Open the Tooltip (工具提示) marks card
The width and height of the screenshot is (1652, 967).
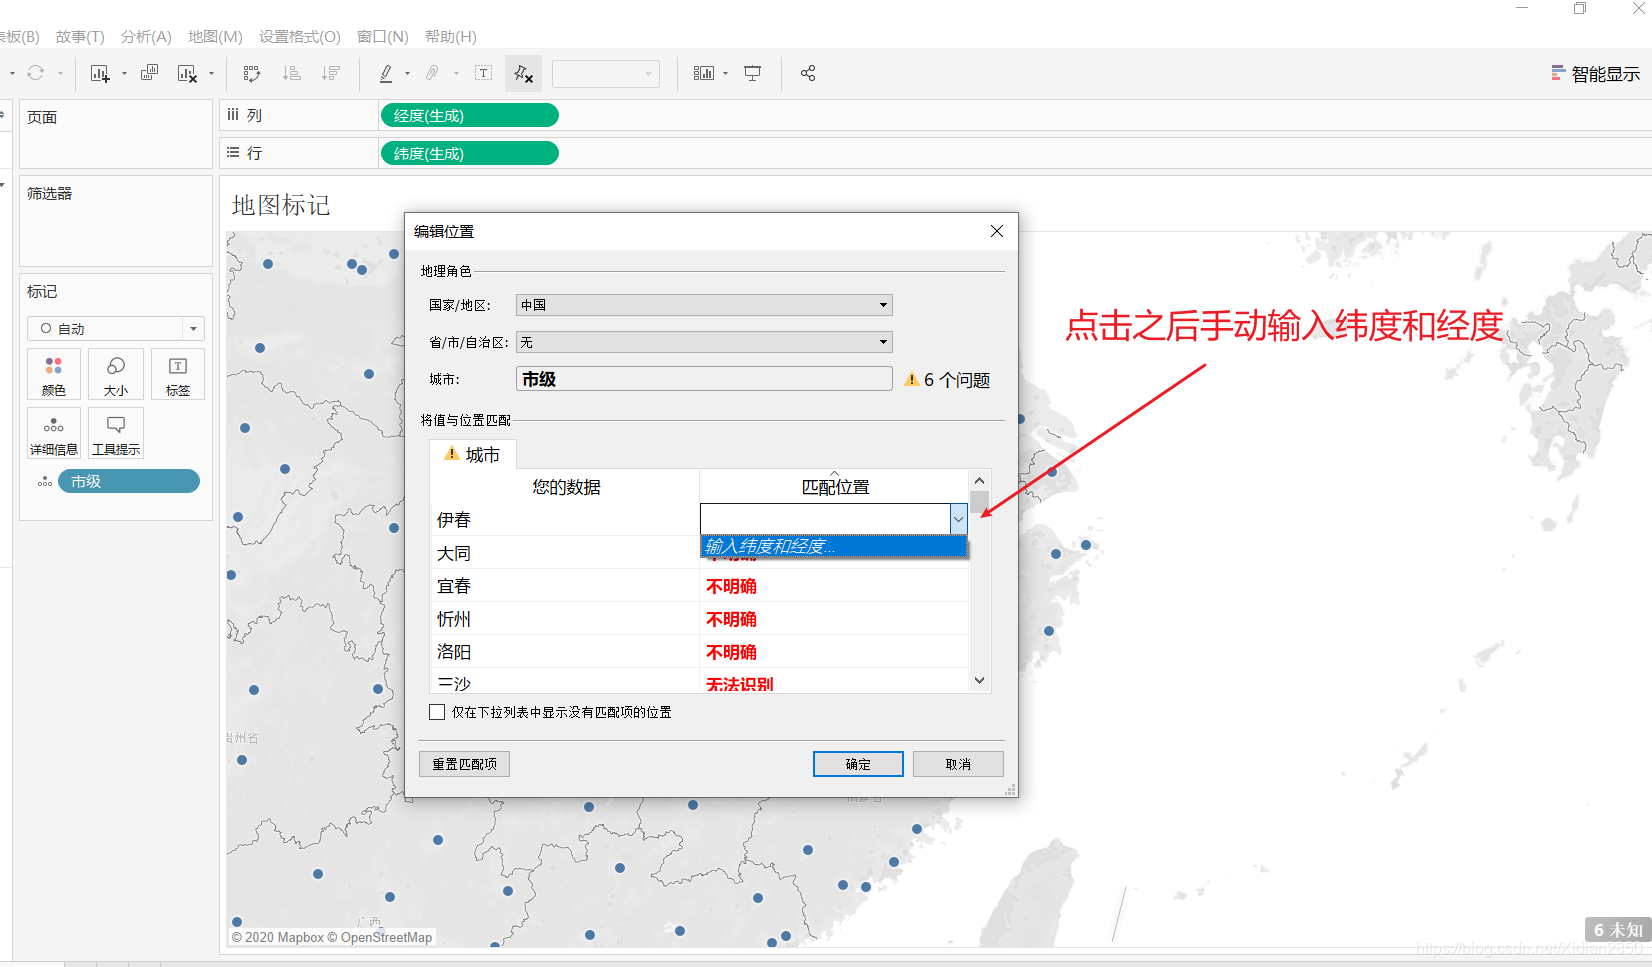pos(116,433)
